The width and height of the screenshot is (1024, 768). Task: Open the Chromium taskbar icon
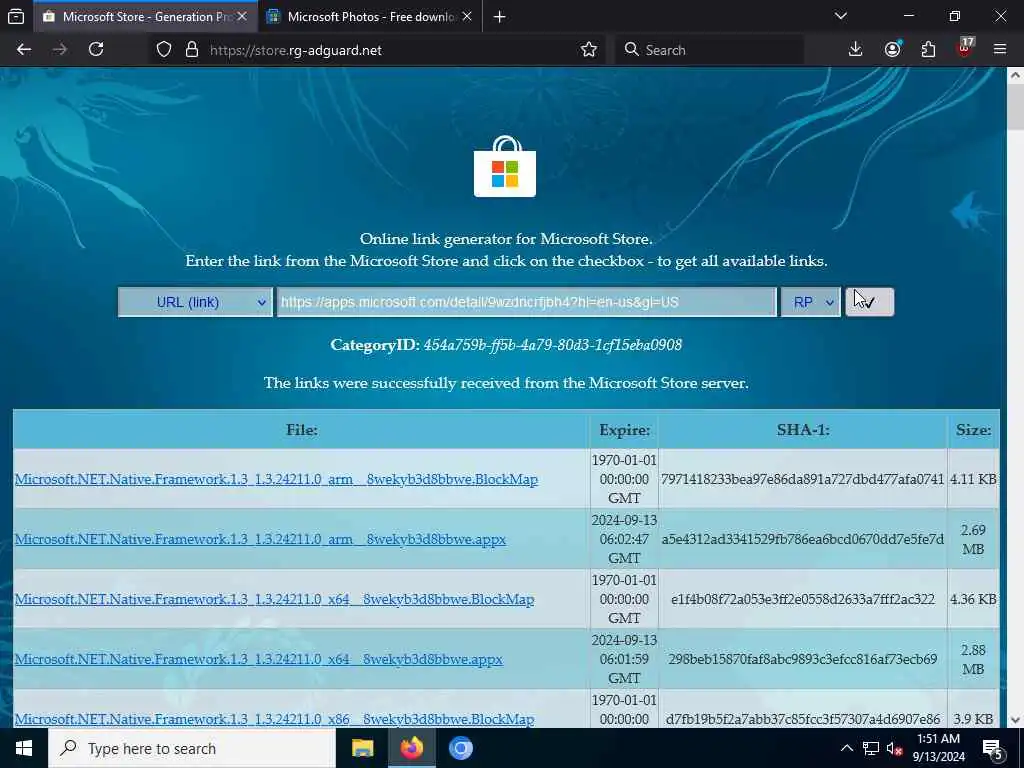coord(460,748)
